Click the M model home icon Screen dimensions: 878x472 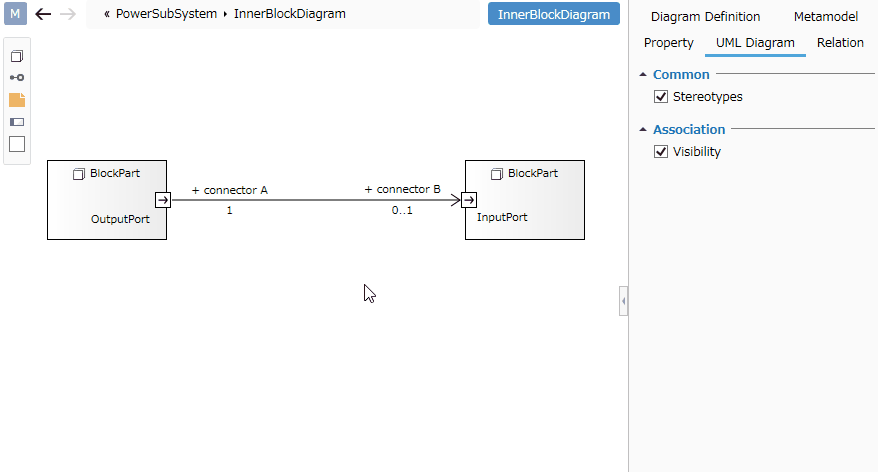(15, 13)
